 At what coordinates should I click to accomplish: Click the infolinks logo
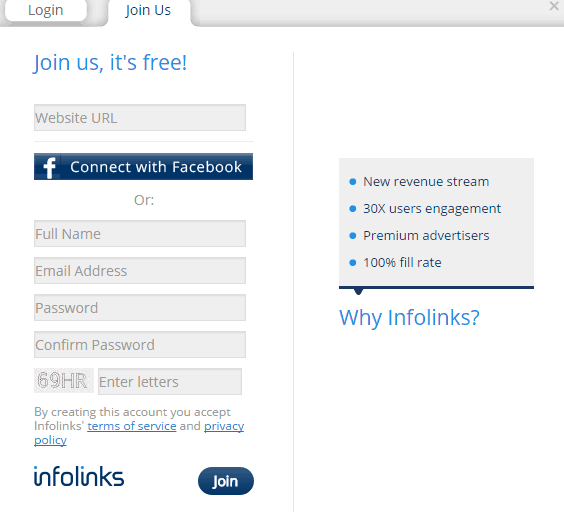79,476
